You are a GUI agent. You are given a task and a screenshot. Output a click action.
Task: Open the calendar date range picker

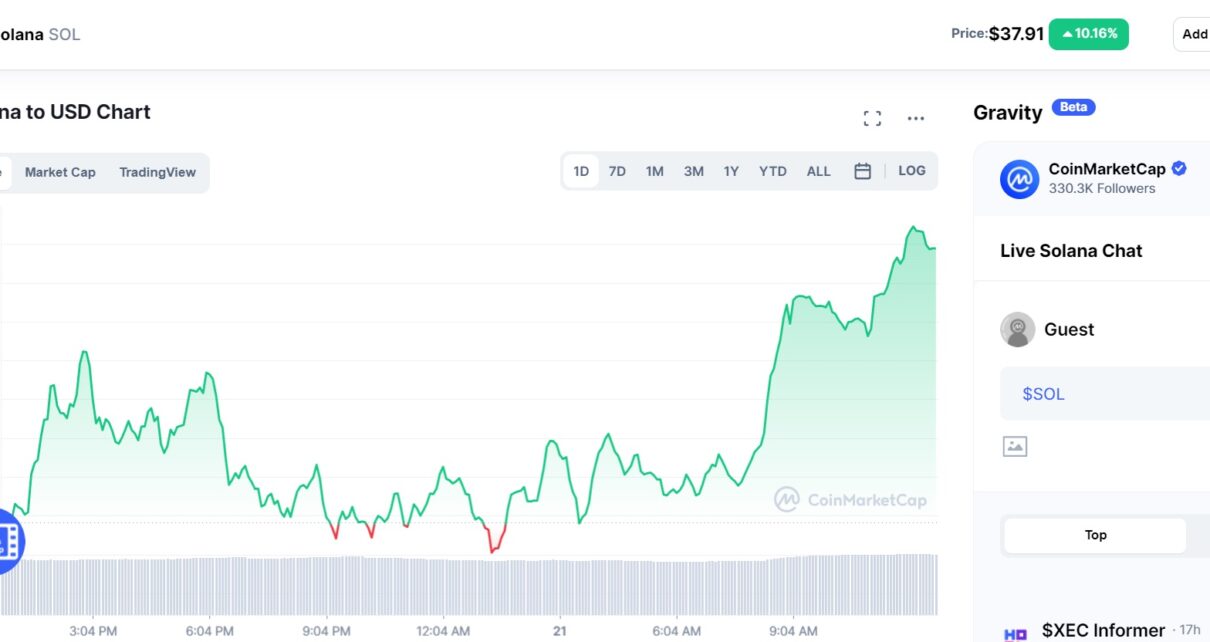[x=862, y=171]
